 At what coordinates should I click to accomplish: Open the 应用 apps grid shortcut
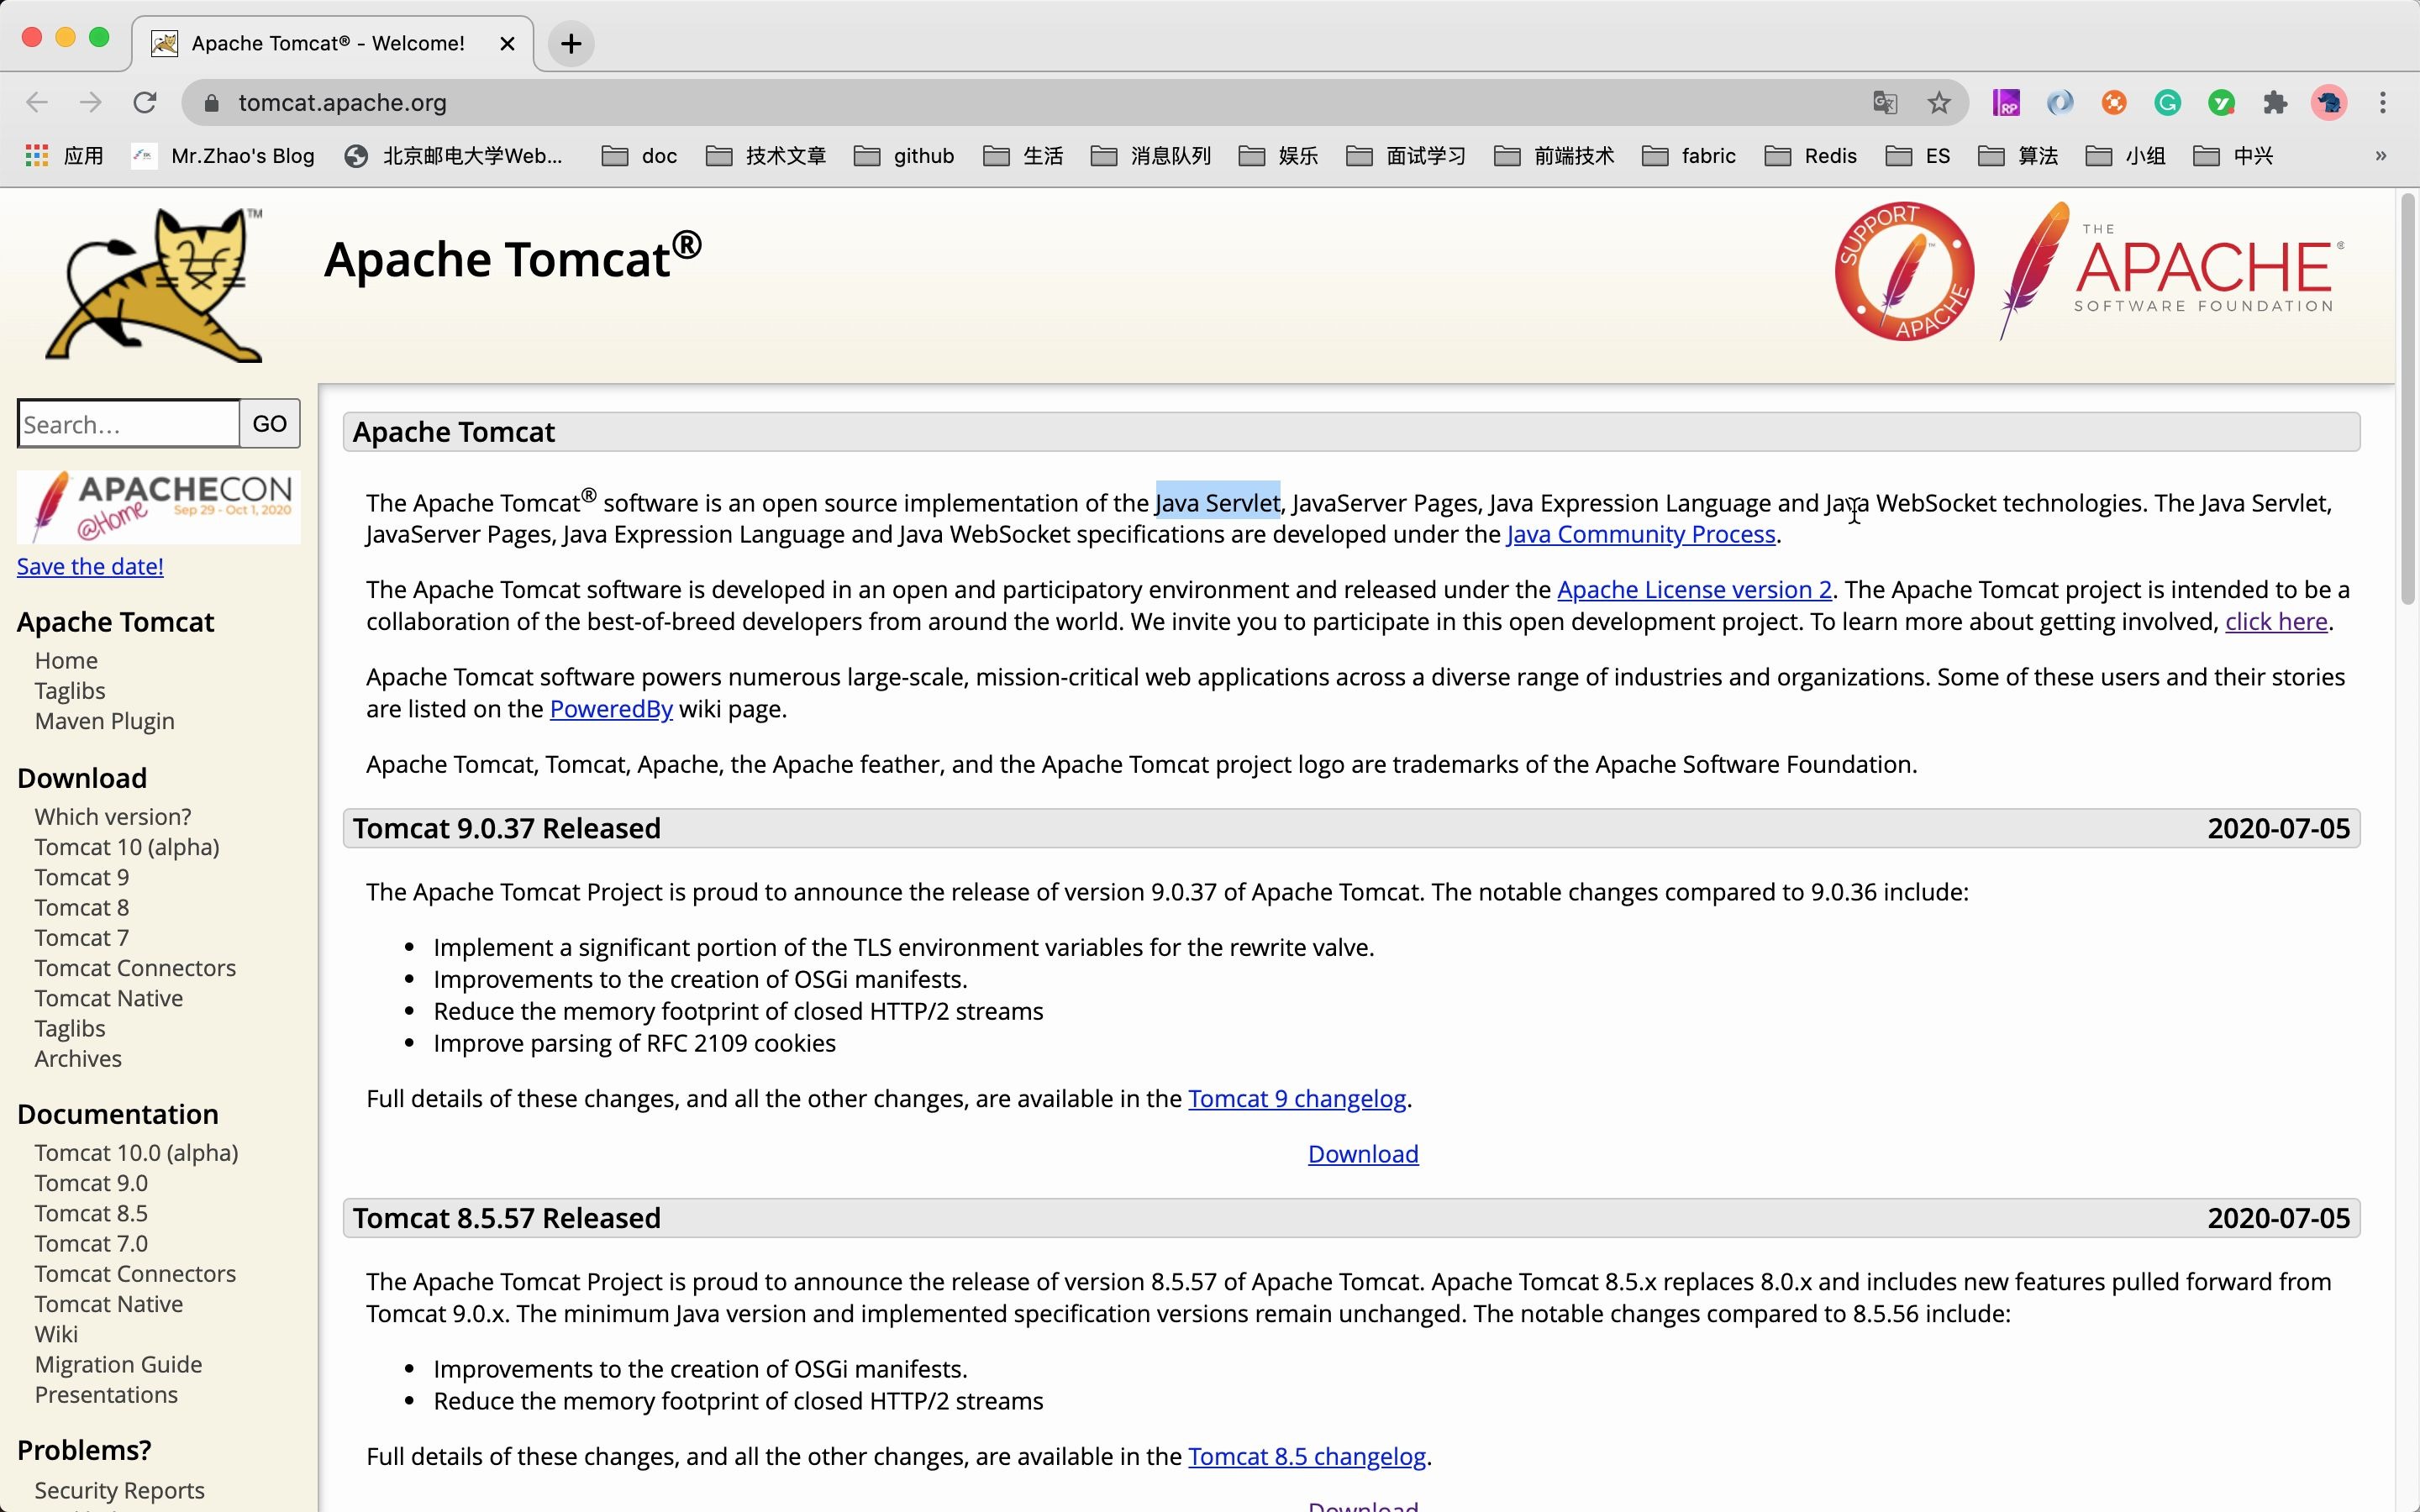point(64,155)
